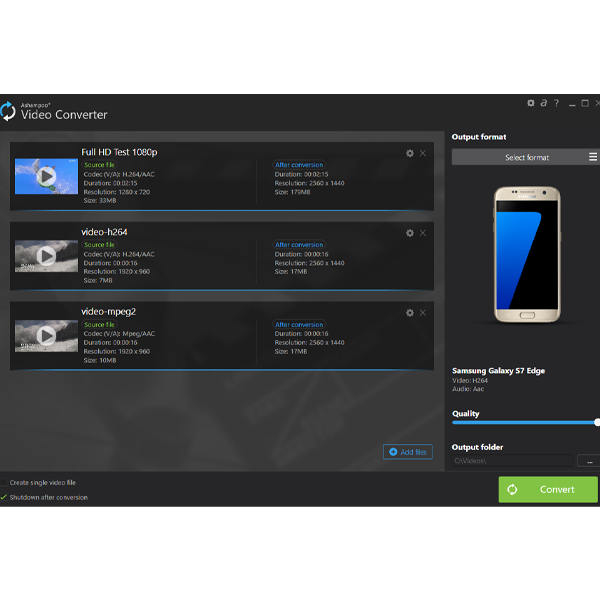Toggle Shutdown after conversion checkbox
Screen dimensions: 600x600
[x=3, y=497]
